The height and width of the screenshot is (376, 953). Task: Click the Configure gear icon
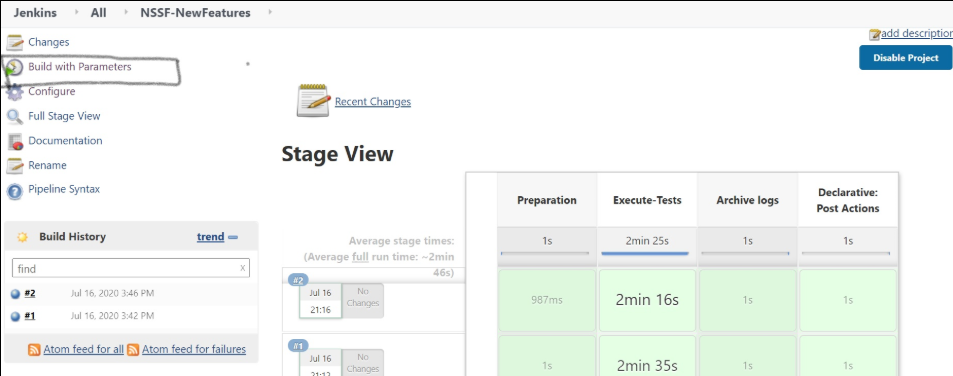point(15,92)
